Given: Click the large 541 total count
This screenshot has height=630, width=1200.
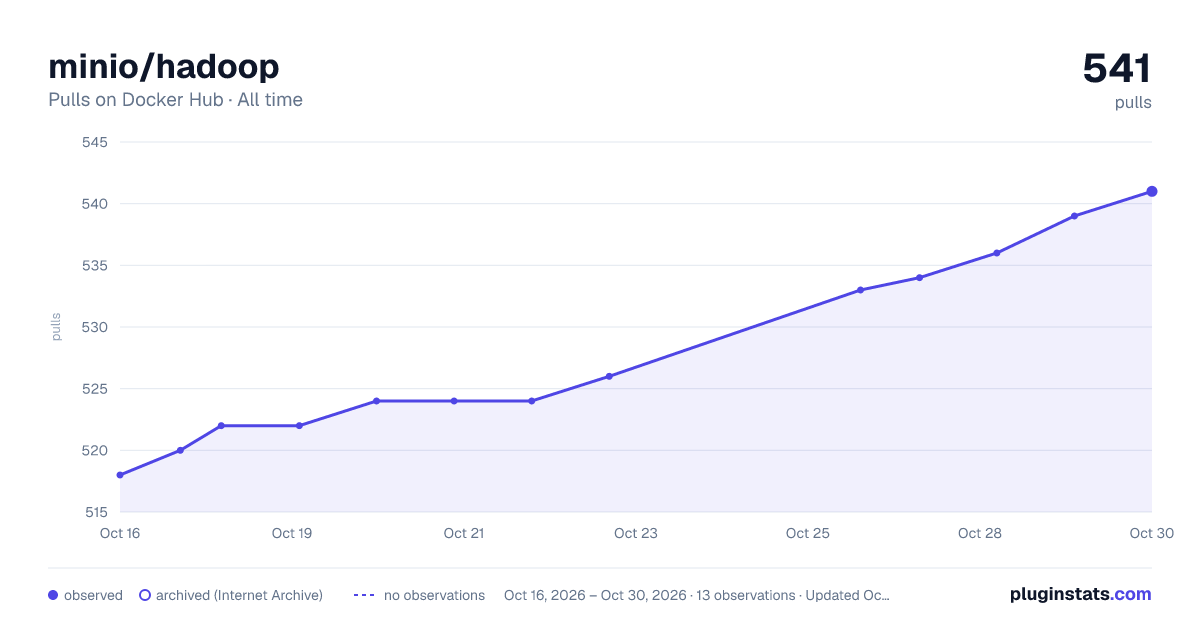Looking at the screenshot, I should click(1117, 68).
